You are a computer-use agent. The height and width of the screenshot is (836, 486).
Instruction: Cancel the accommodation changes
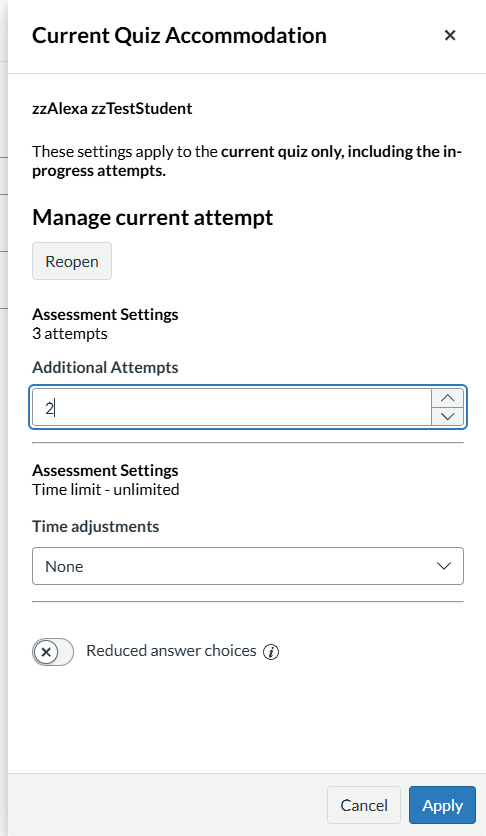[364, 805]
